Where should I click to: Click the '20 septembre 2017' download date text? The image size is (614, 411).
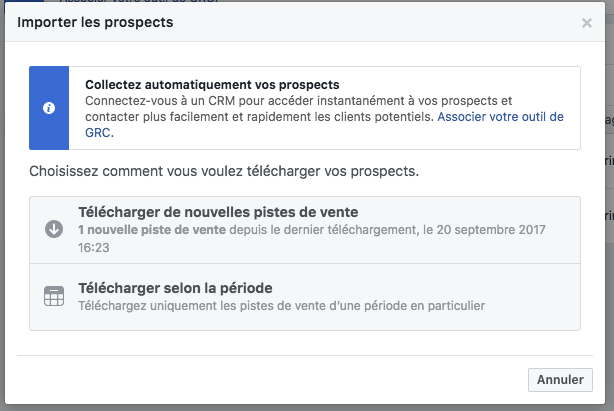(491, 230)
